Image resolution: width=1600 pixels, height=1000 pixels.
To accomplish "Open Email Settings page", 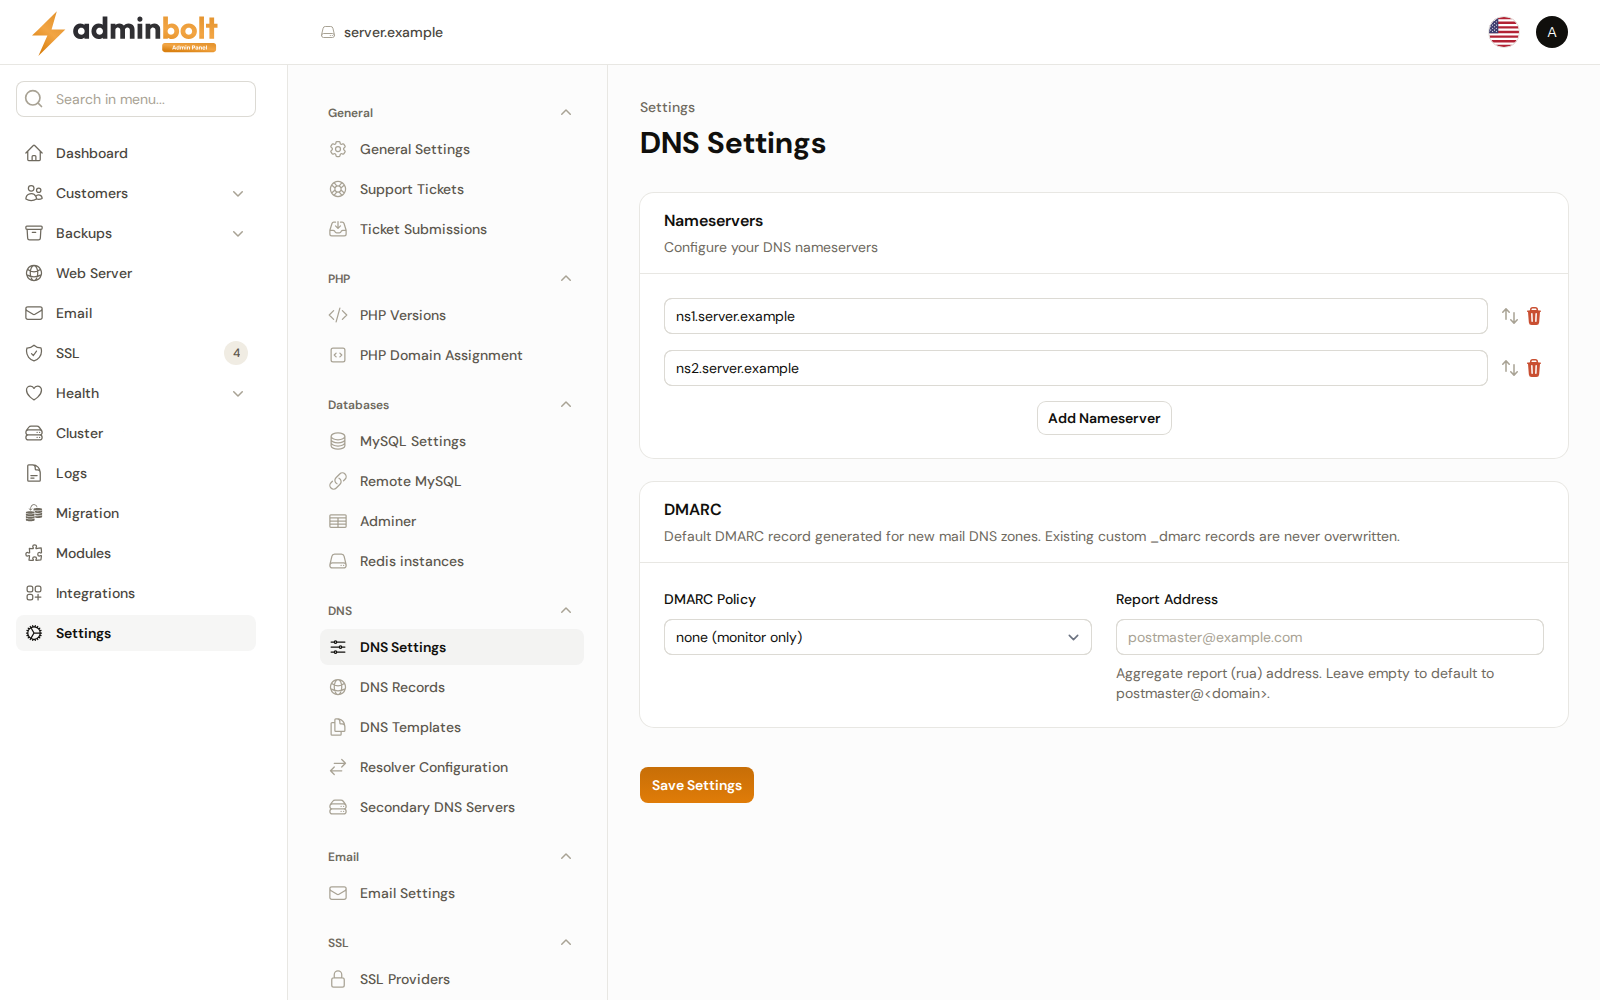I will (452, 893).
